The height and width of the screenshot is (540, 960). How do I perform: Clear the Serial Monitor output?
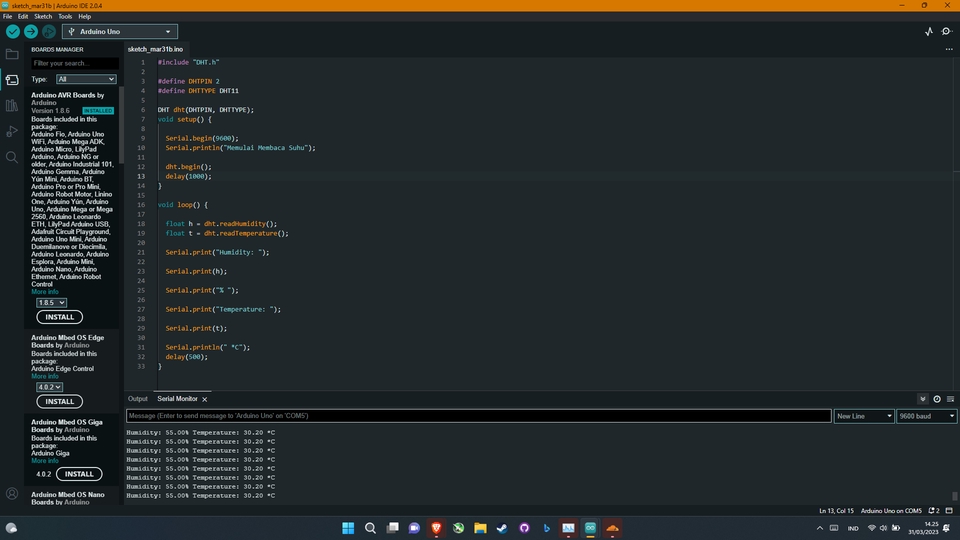coord(950,399)
